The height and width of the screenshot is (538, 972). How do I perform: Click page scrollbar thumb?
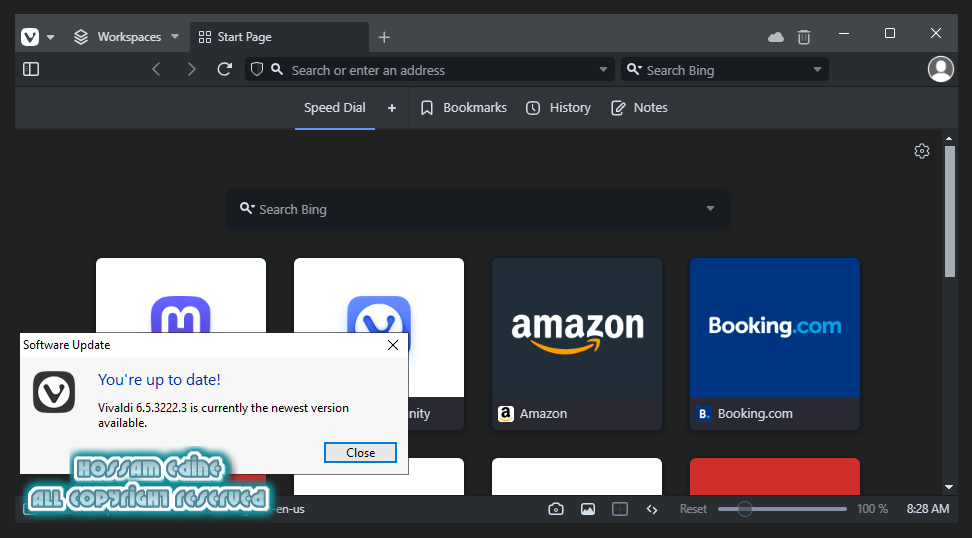coord(950,211)
